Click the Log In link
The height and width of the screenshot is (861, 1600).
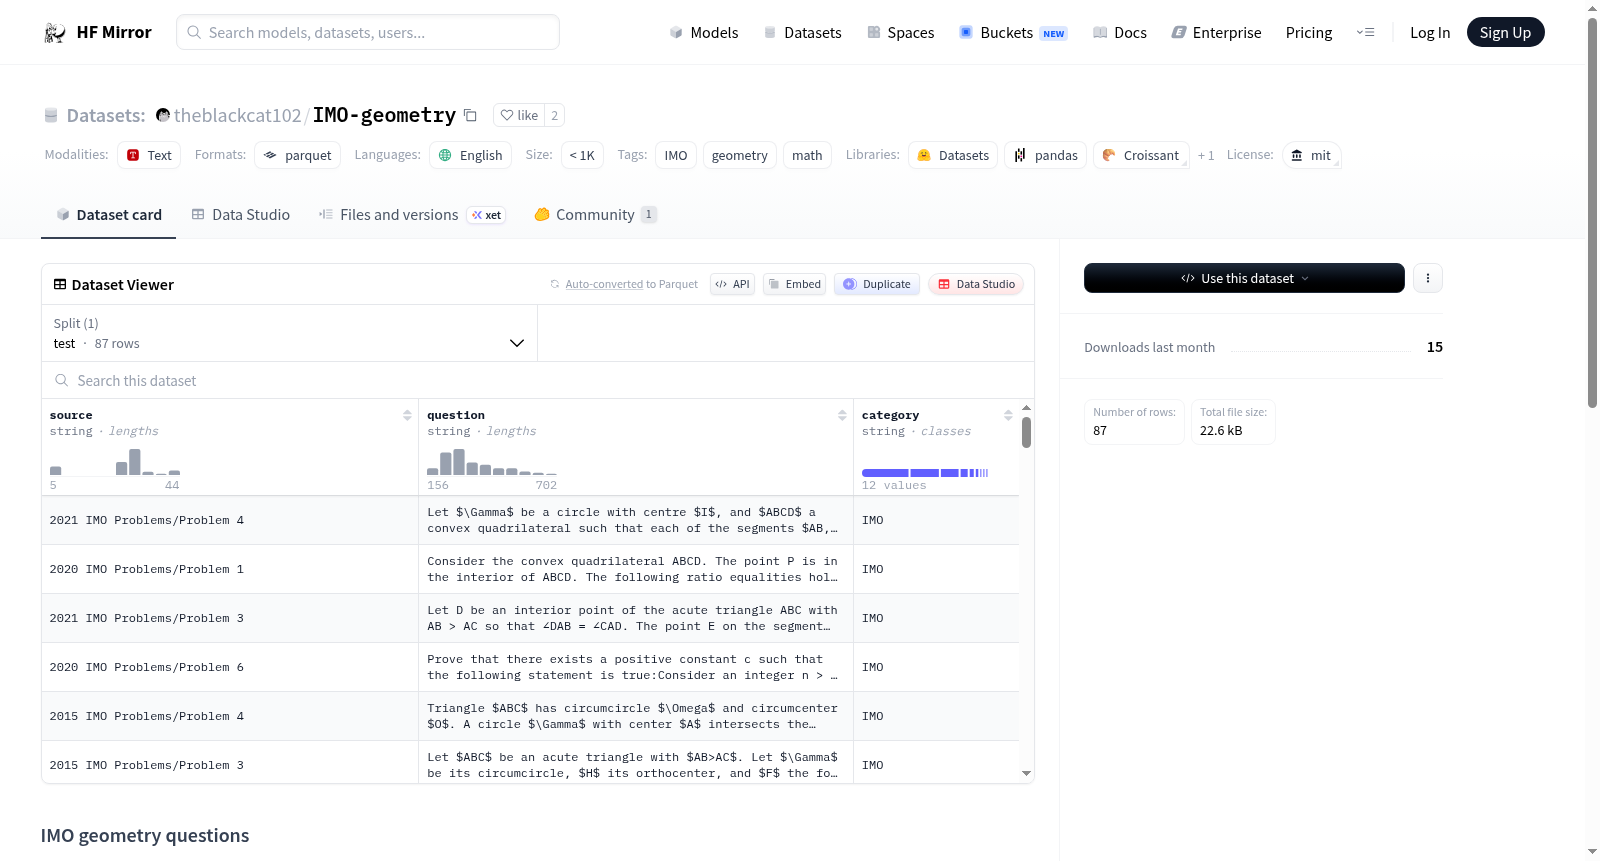[x=1430, y=33]
